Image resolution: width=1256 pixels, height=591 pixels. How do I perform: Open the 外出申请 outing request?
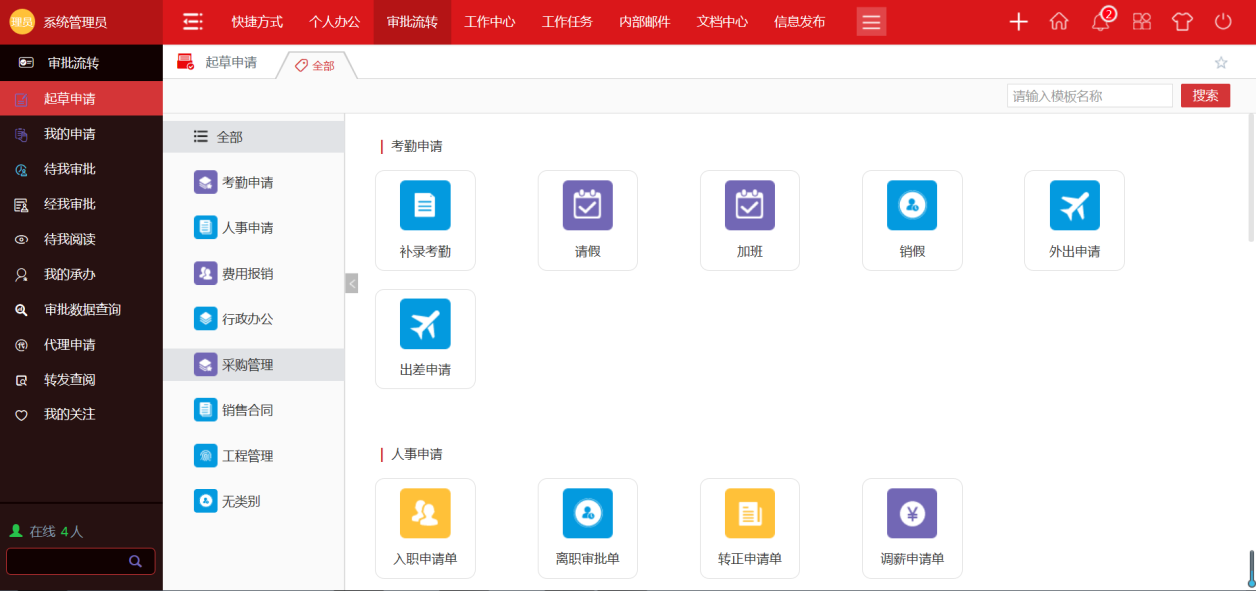pyautogui.click(x=1073, y=220)
